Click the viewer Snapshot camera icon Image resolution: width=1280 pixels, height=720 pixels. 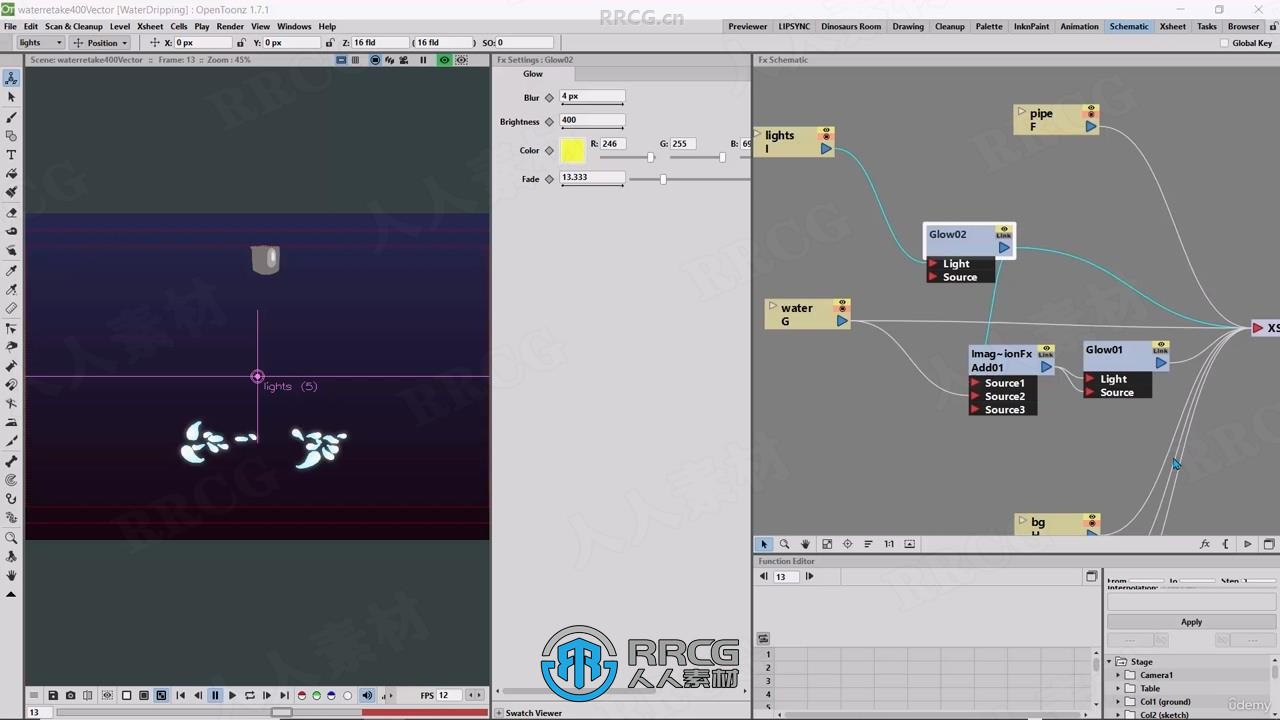(x=70, y=695)
